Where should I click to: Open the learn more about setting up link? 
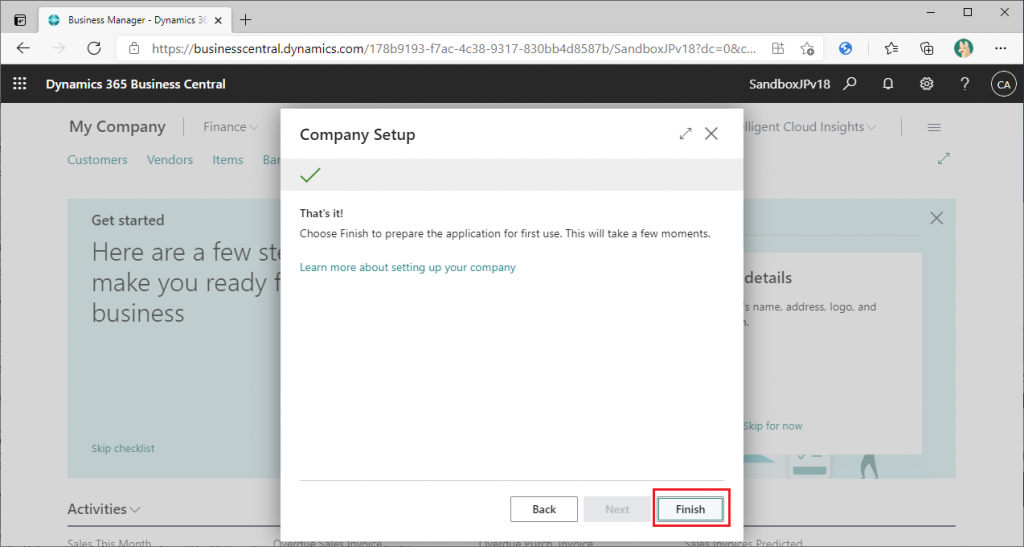pyautogui.click(x=408, y=267)
